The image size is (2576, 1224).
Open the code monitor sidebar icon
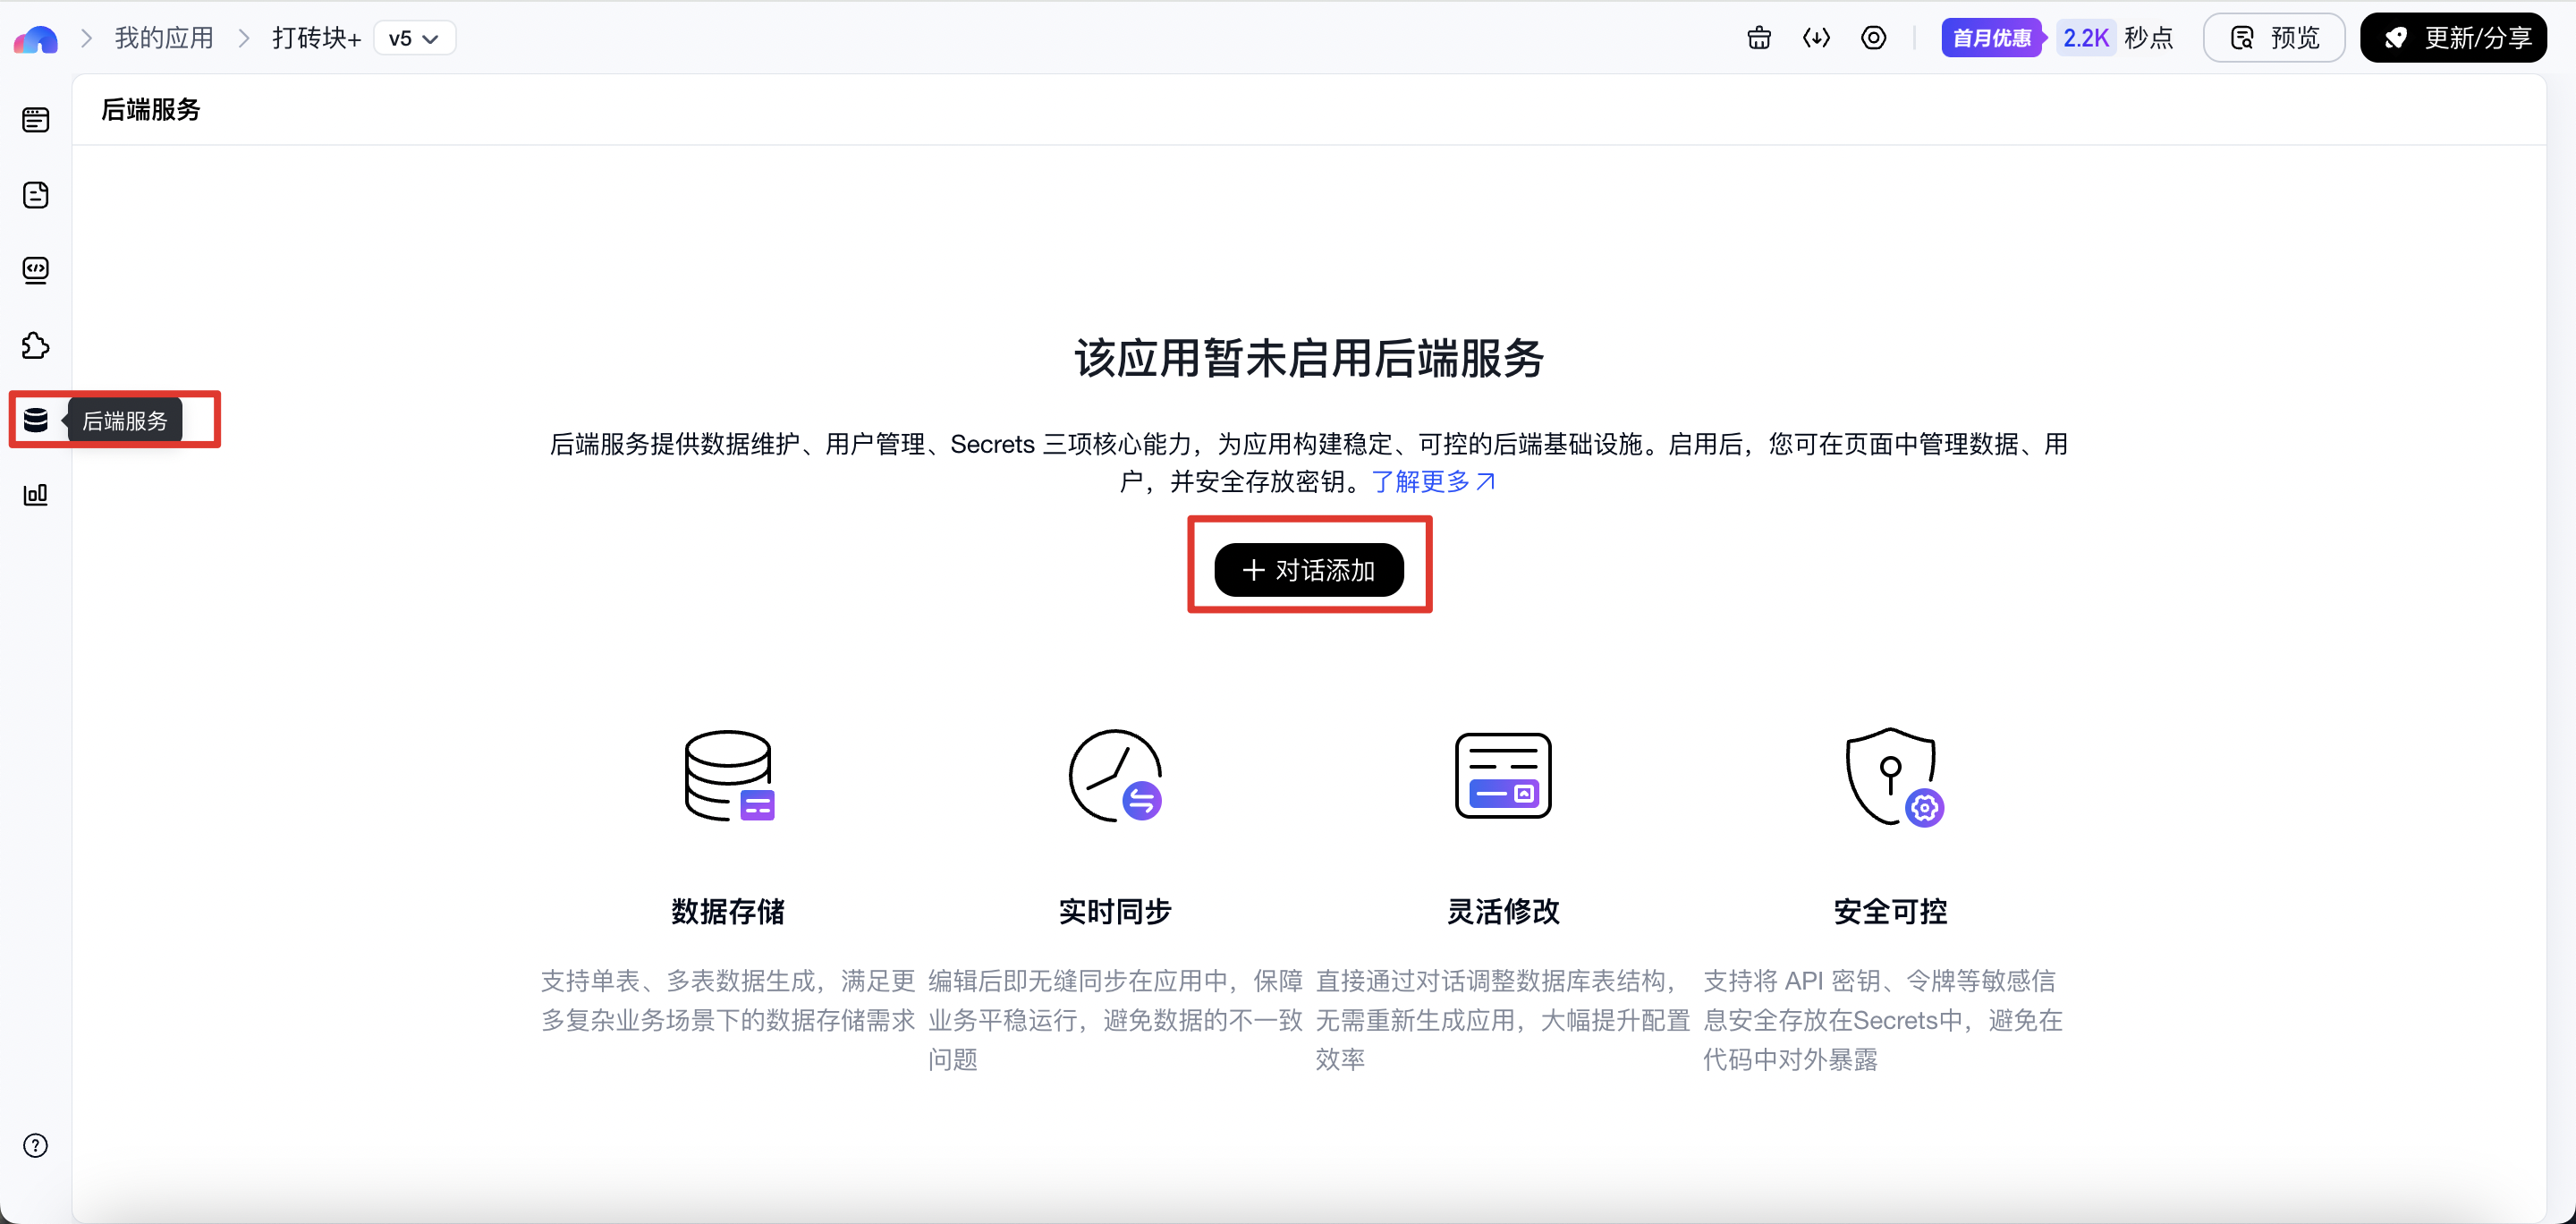[36, 270]
